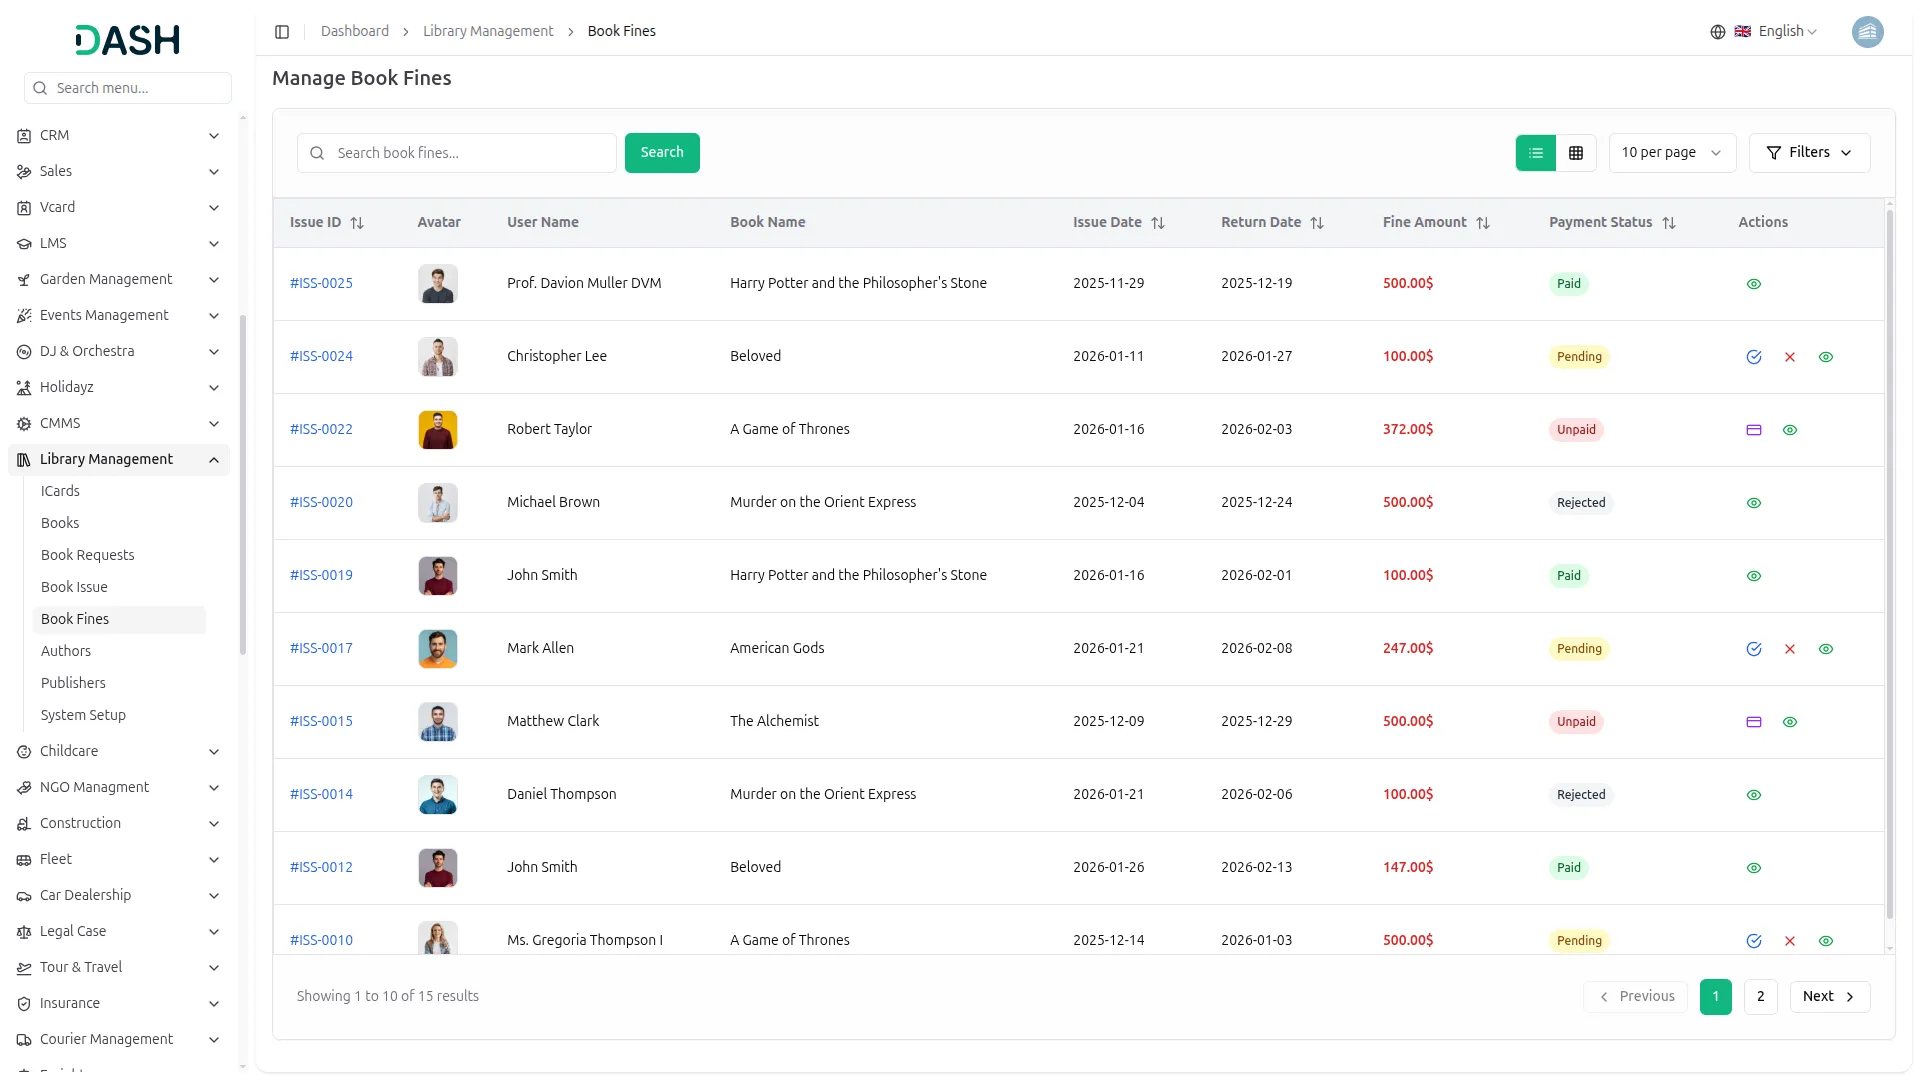Click the user profile avatar at top right
The image size is (1920, 1080).
tap(1867, 32)
